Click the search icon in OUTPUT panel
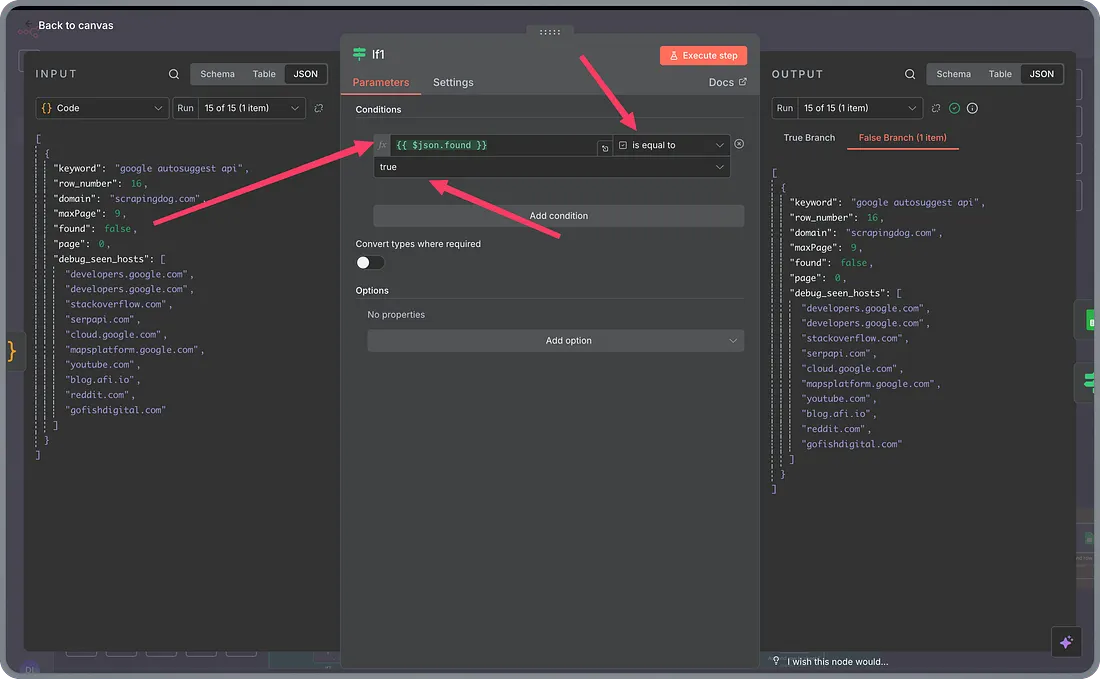 (910, 74)
